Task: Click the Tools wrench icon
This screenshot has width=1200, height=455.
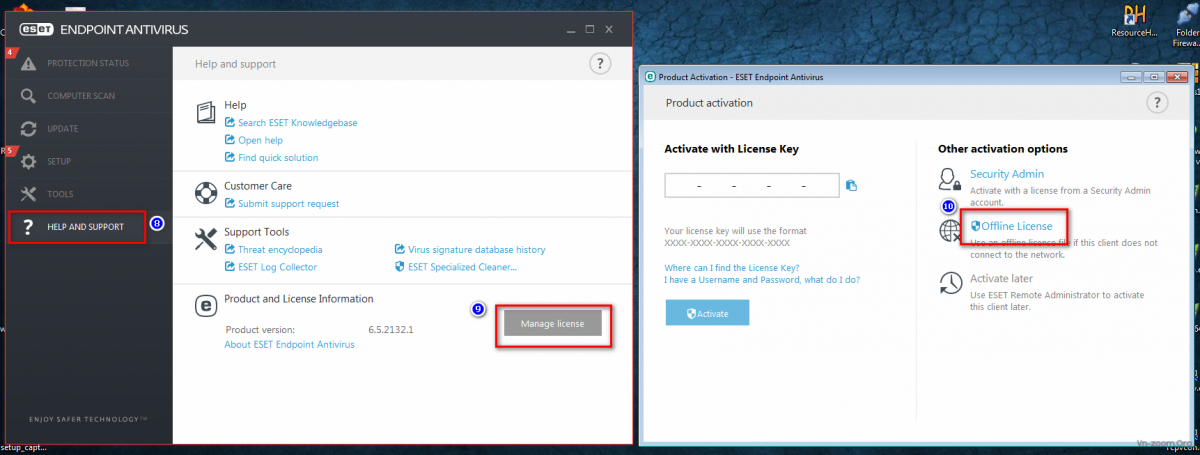Action: click(x=29, y=194)
